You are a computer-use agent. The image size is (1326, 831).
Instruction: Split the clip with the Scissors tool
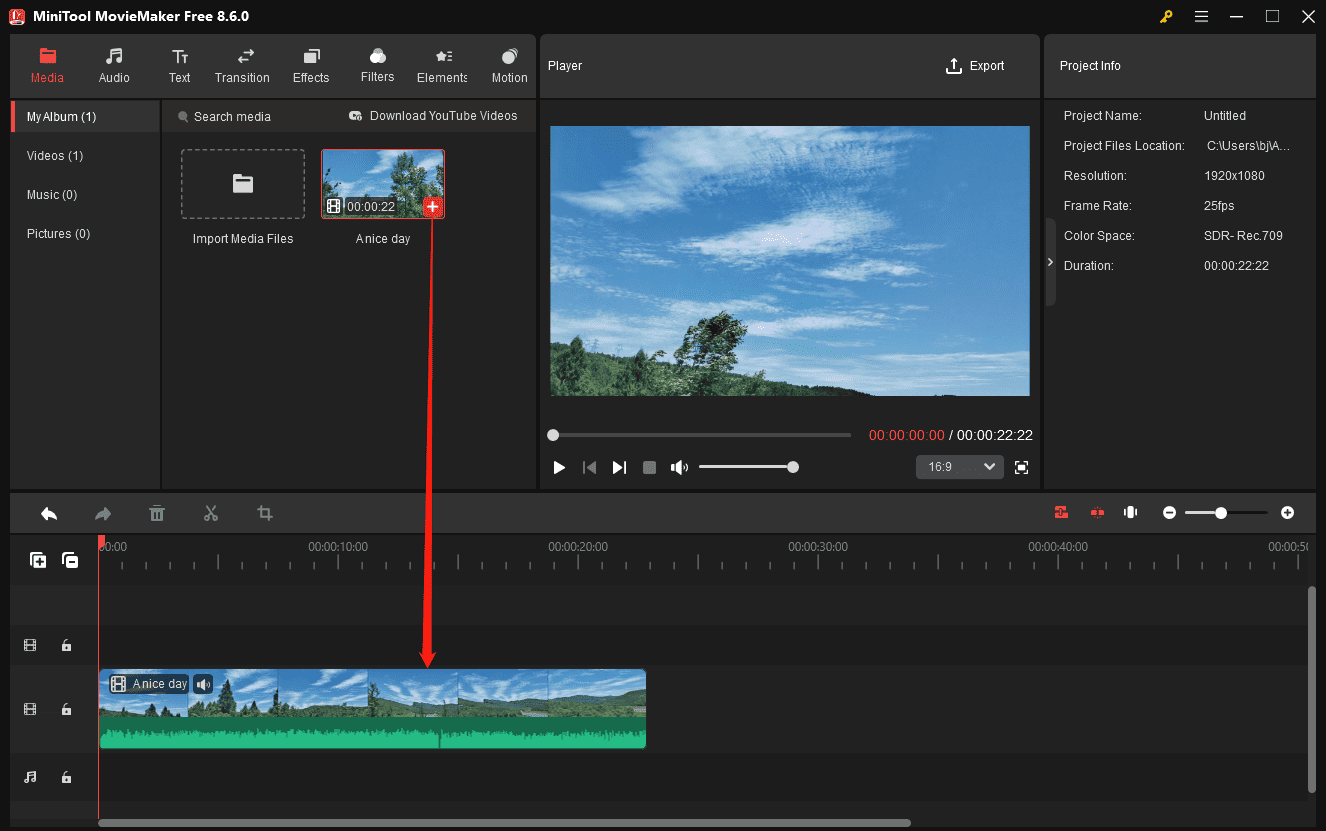(x=211, y=513)
